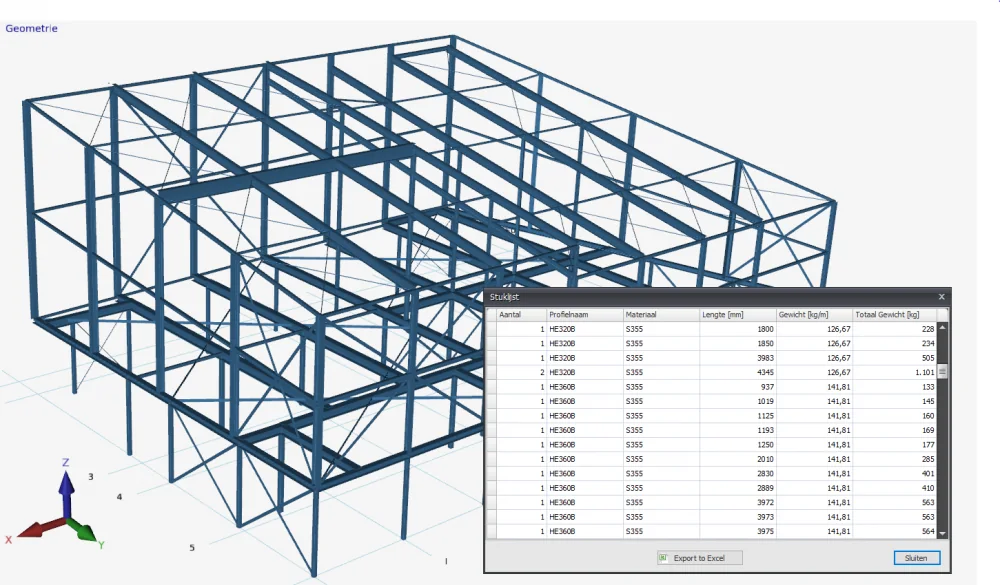1000x585 pixels.
Task: Click the total weight cell 234
Action: pos(895,343)
